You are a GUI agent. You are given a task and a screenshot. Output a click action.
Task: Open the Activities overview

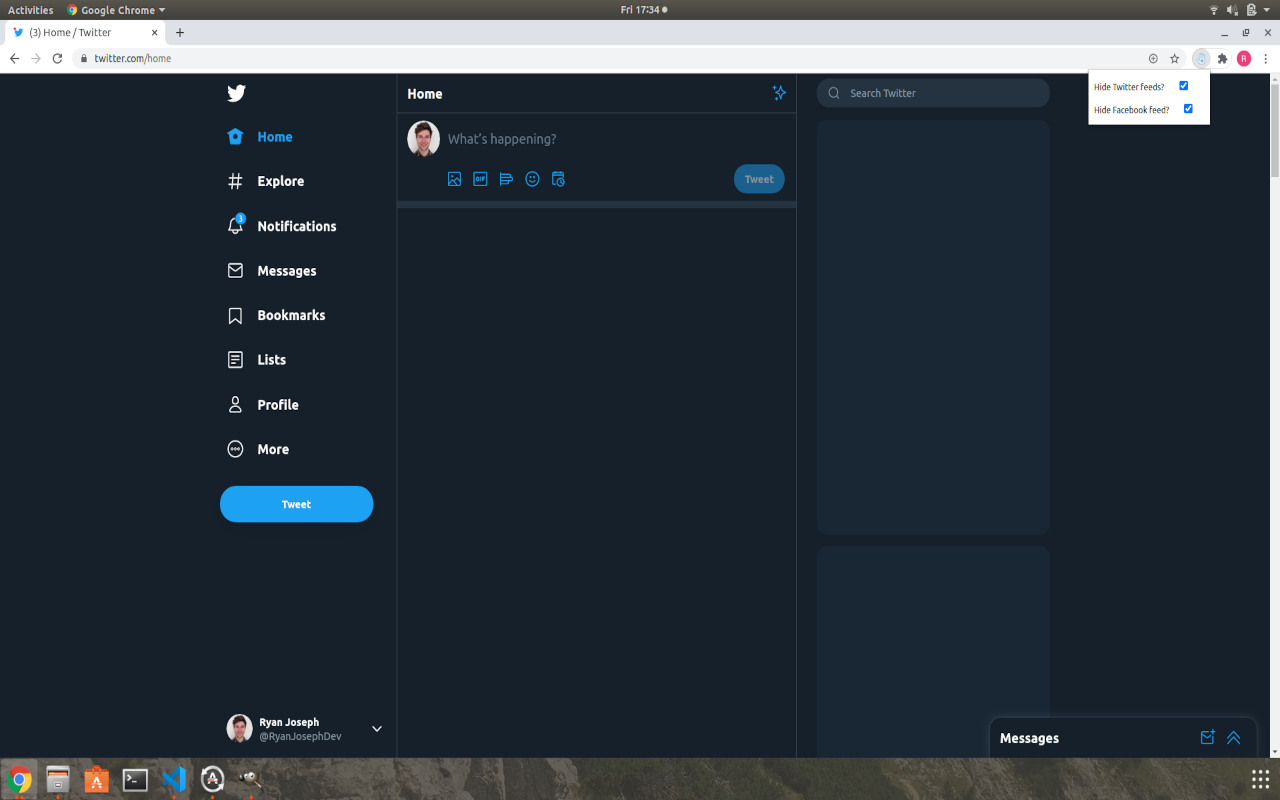[x=31, y=10]
